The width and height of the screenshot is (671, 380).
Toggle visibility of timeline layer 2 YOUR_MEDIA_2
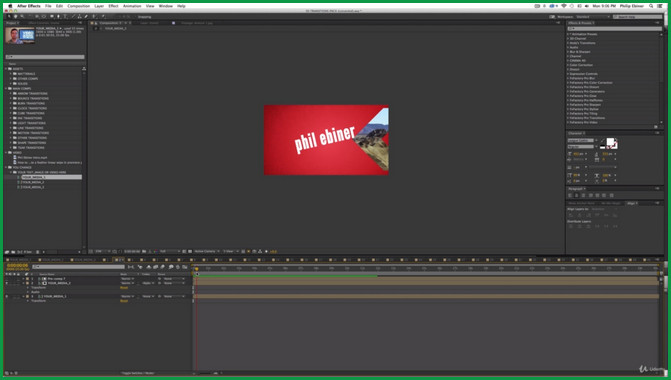coord(7,283)
